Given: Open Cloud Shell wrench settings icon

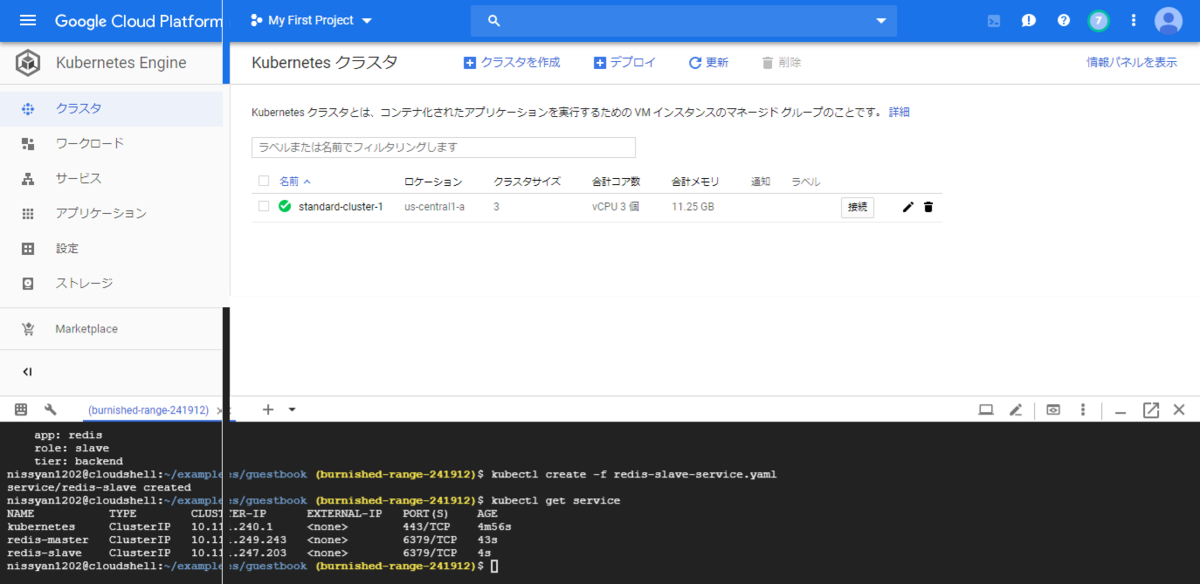Looking at the screenshot, I should (50, 409).
